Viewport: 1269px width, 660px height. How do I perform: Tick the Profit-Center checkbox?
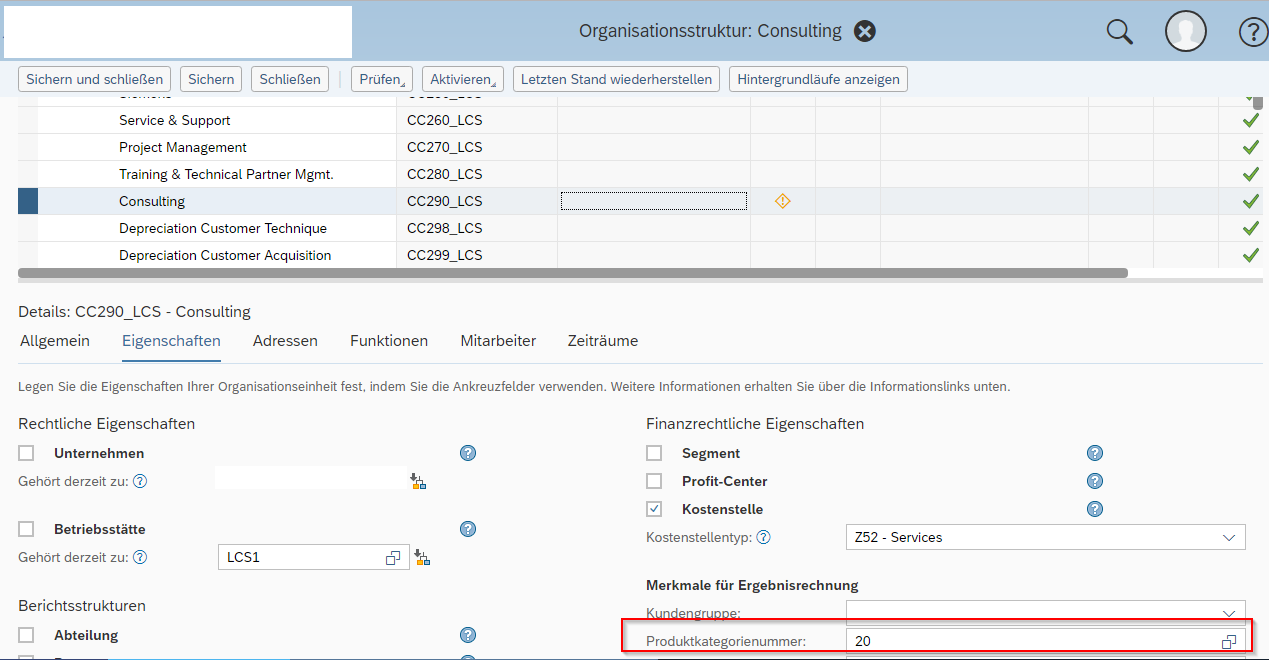(x=654, y=481)
